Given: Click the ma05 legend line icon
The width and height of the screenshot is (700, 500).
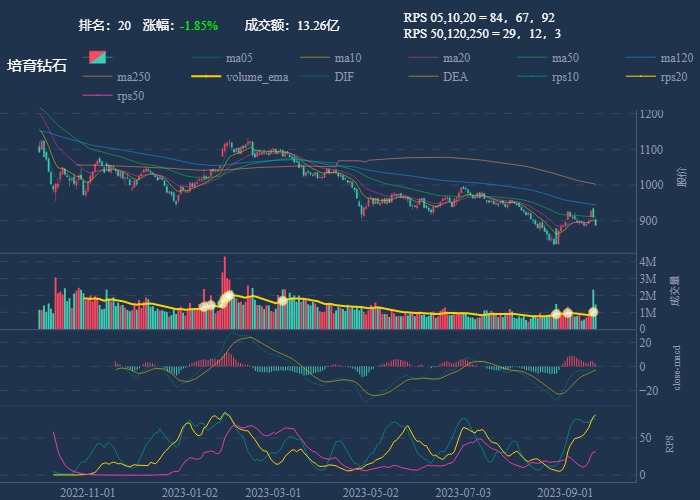Looking at the screenshot, I should pos(204,57).
